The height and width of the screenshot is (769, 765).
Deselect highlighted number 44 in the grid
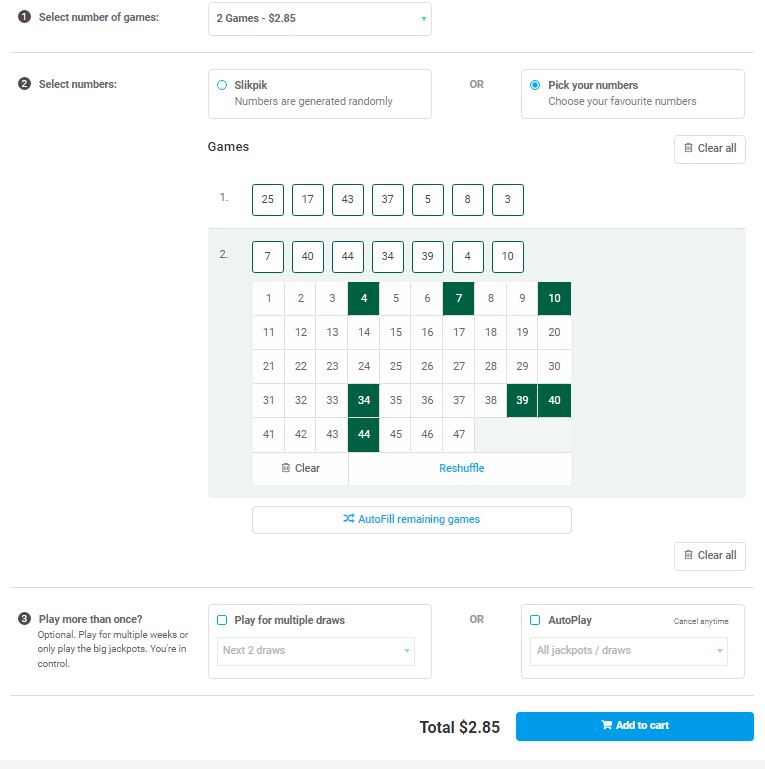click(x=364, y=435)
